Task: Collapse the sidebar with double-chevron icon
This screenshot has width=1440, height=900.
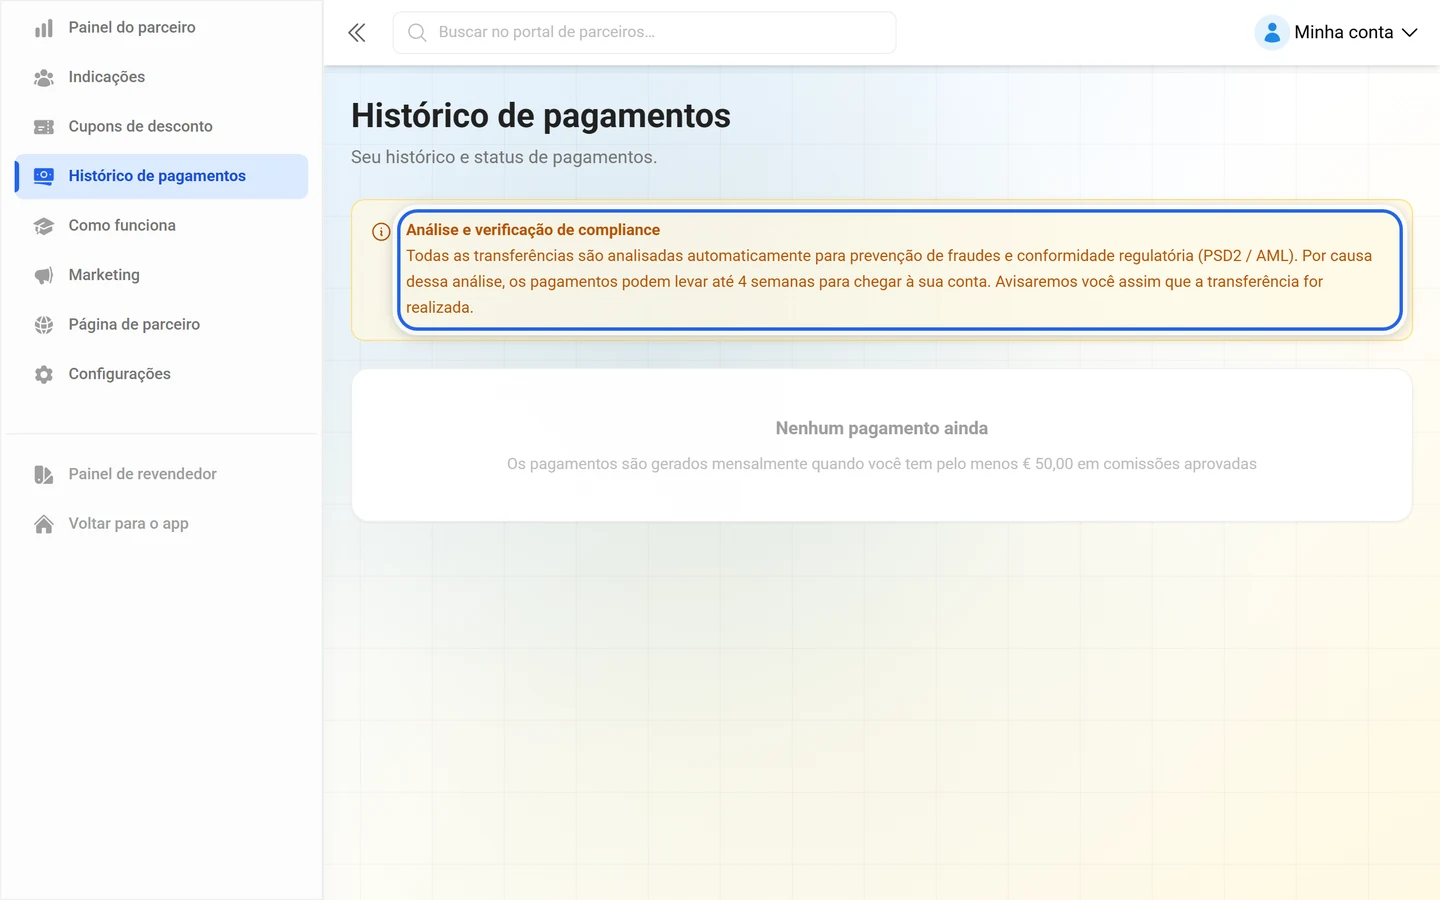Action: [x=357, y=33]
